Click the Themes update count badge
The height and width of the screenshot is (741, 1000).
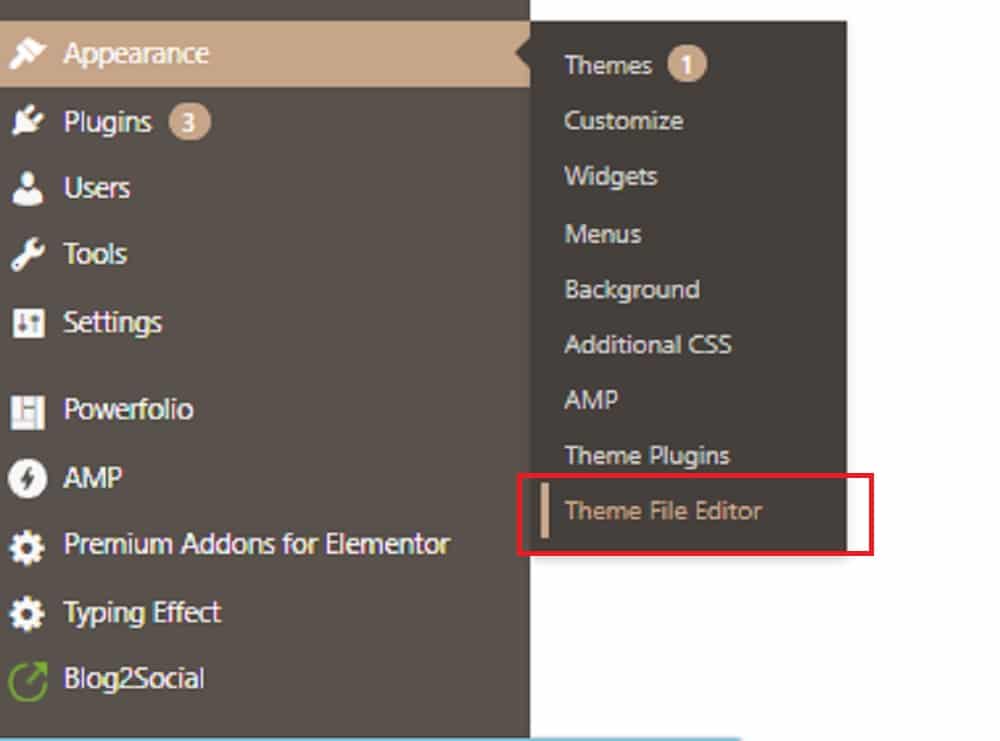click(x=686, y=64)
